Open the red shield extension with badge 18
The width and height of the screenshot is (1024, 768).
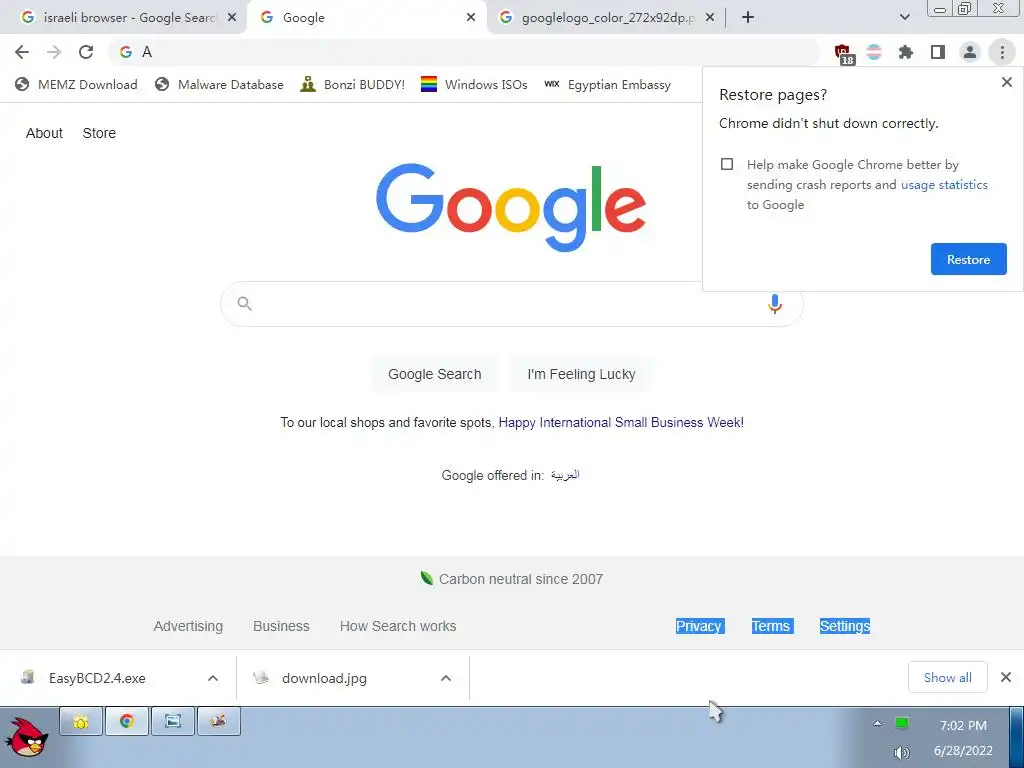(x=843, y=54)
